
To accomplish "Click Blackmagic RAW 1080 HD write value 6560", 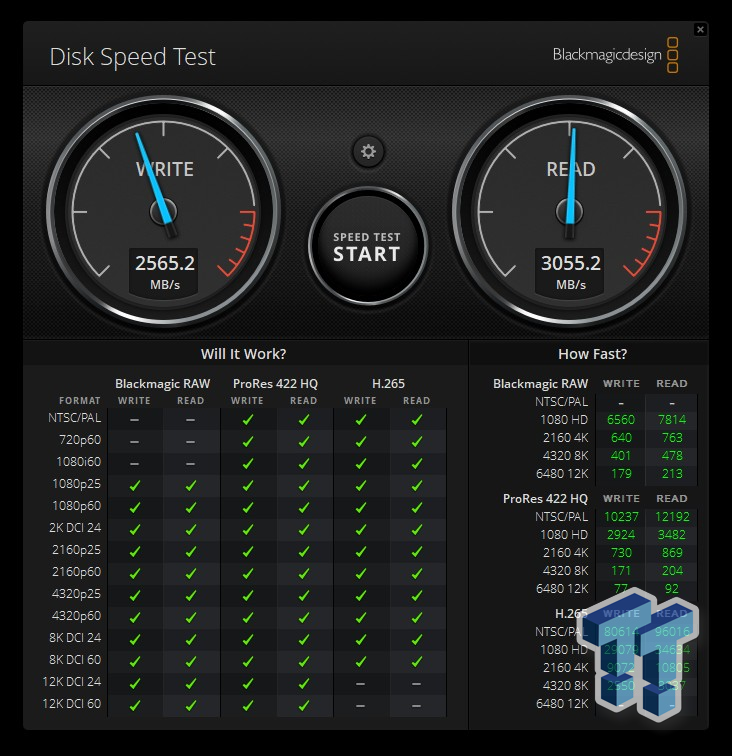I will tap(621, 419).
